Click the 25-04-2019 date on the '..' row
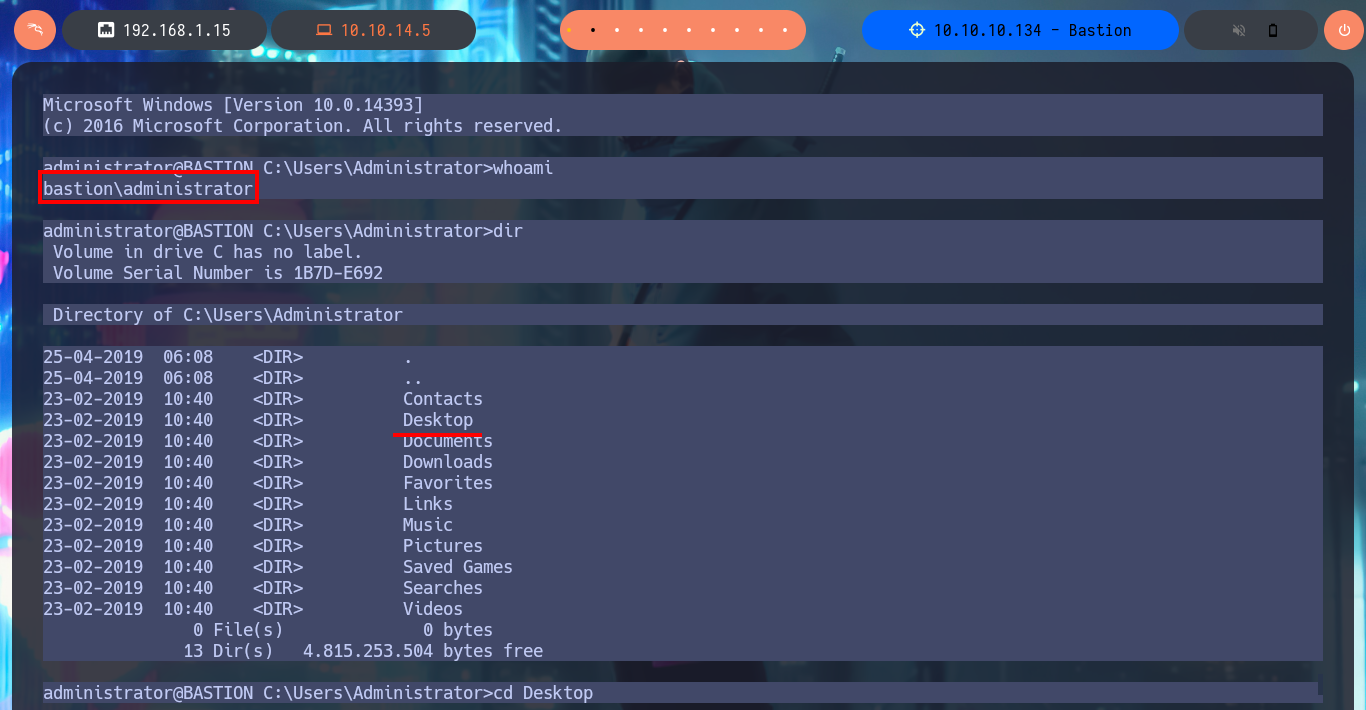Image resolution: width=1366 pixels, height=710 pixels. point(93,378)
